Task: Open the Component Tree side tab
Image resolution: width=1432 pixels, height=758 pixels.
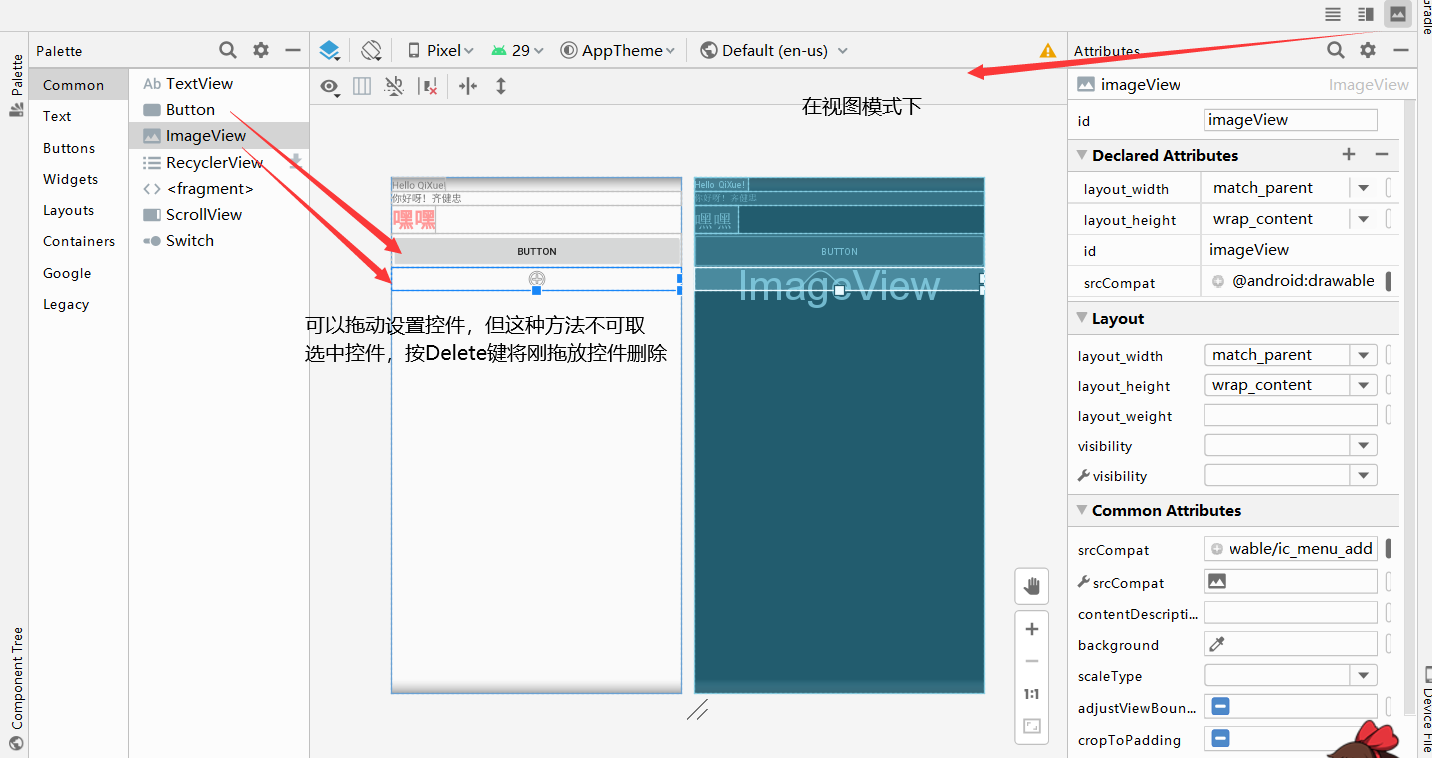Action: click(16, 688)
